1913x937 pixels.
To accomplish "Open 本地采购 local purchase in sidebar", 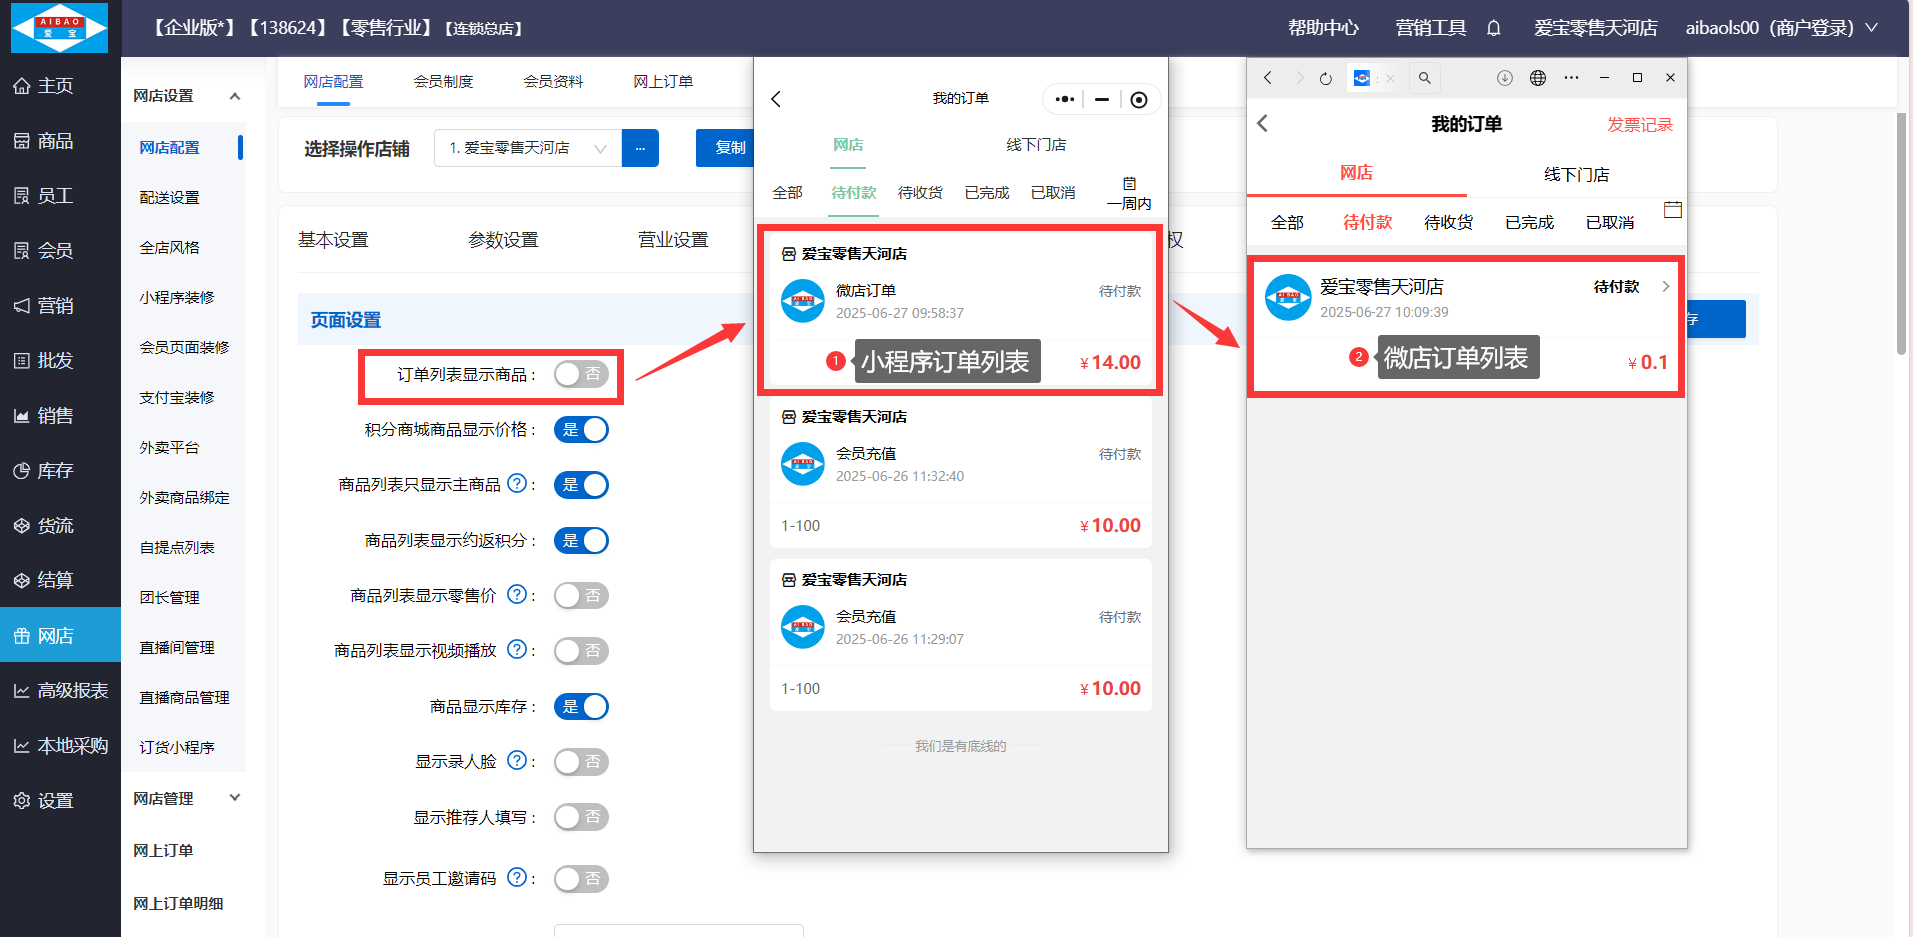I will (60, 746).
